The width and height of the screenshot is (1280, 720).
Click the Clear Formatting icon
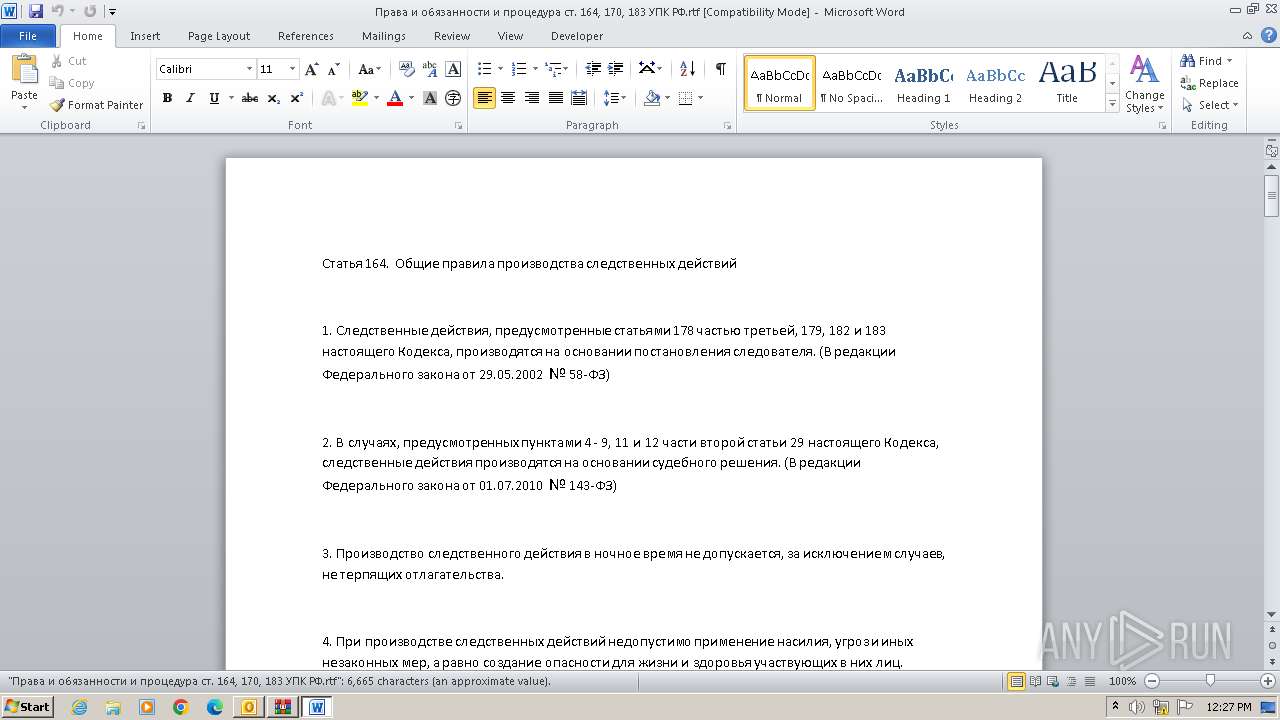(406, 69)
